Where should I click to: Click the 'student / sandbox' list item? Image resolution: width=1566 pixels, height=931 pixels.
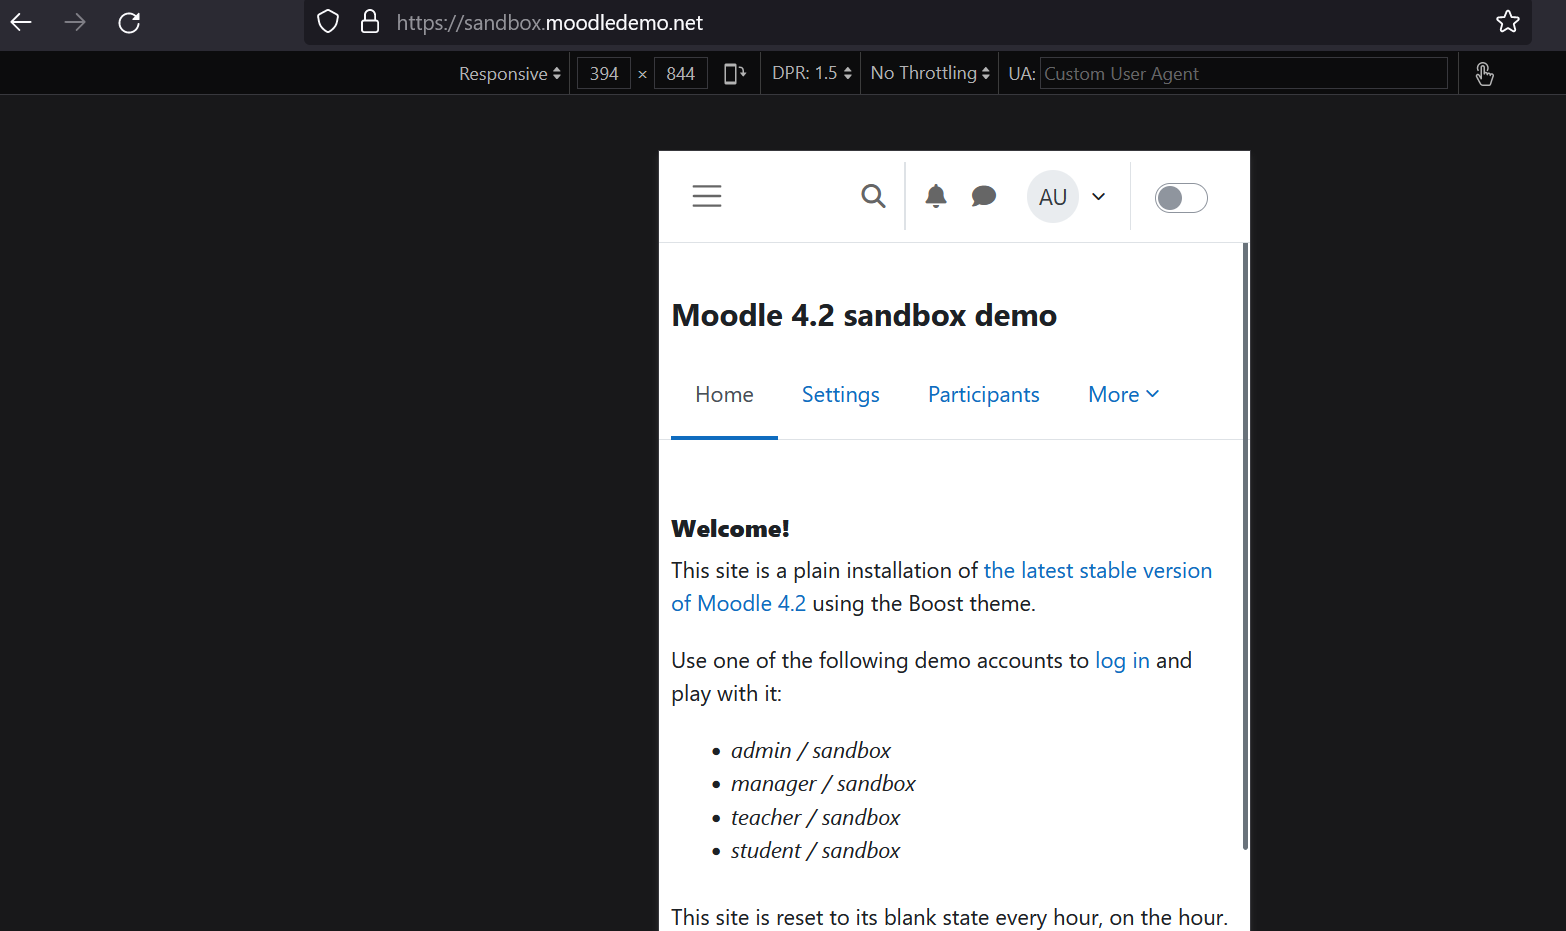815,850
